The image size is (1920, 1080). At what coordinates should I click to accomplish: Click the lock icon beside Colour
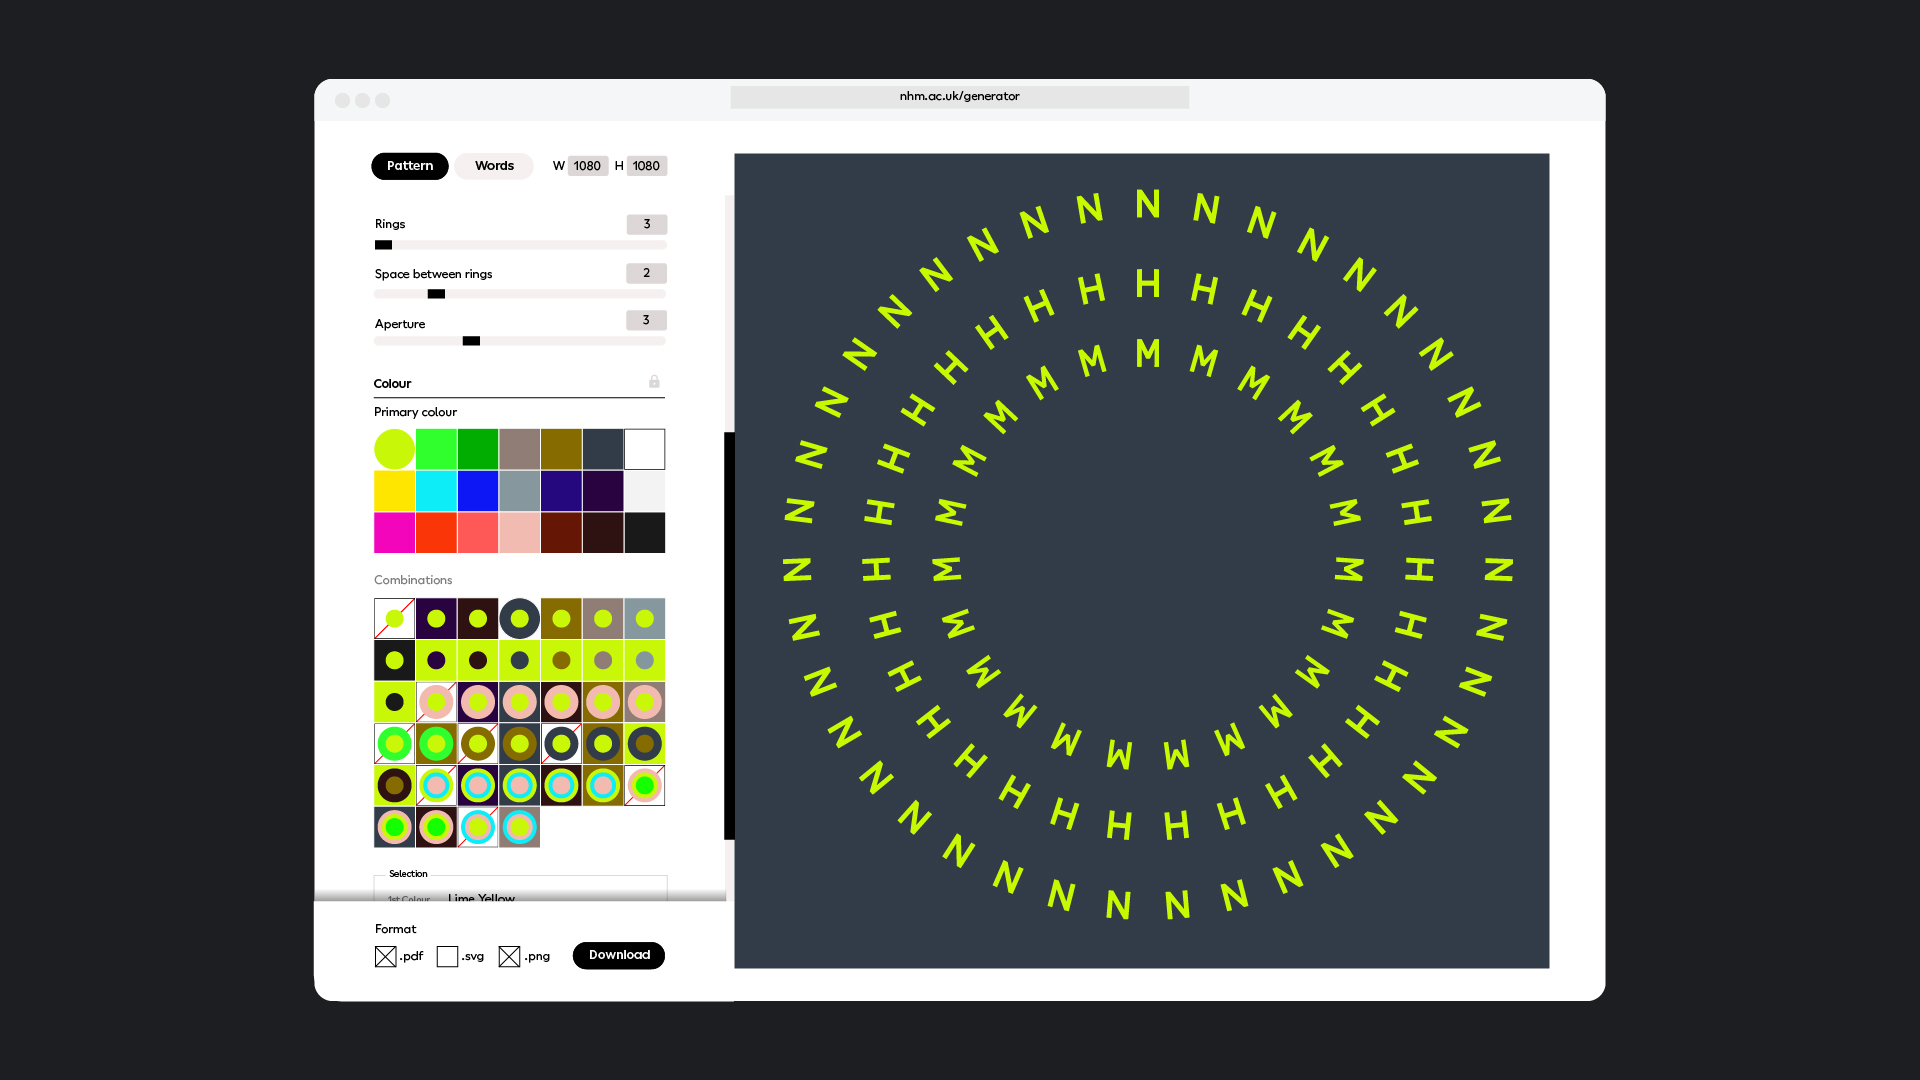click(x=654, y=382)
